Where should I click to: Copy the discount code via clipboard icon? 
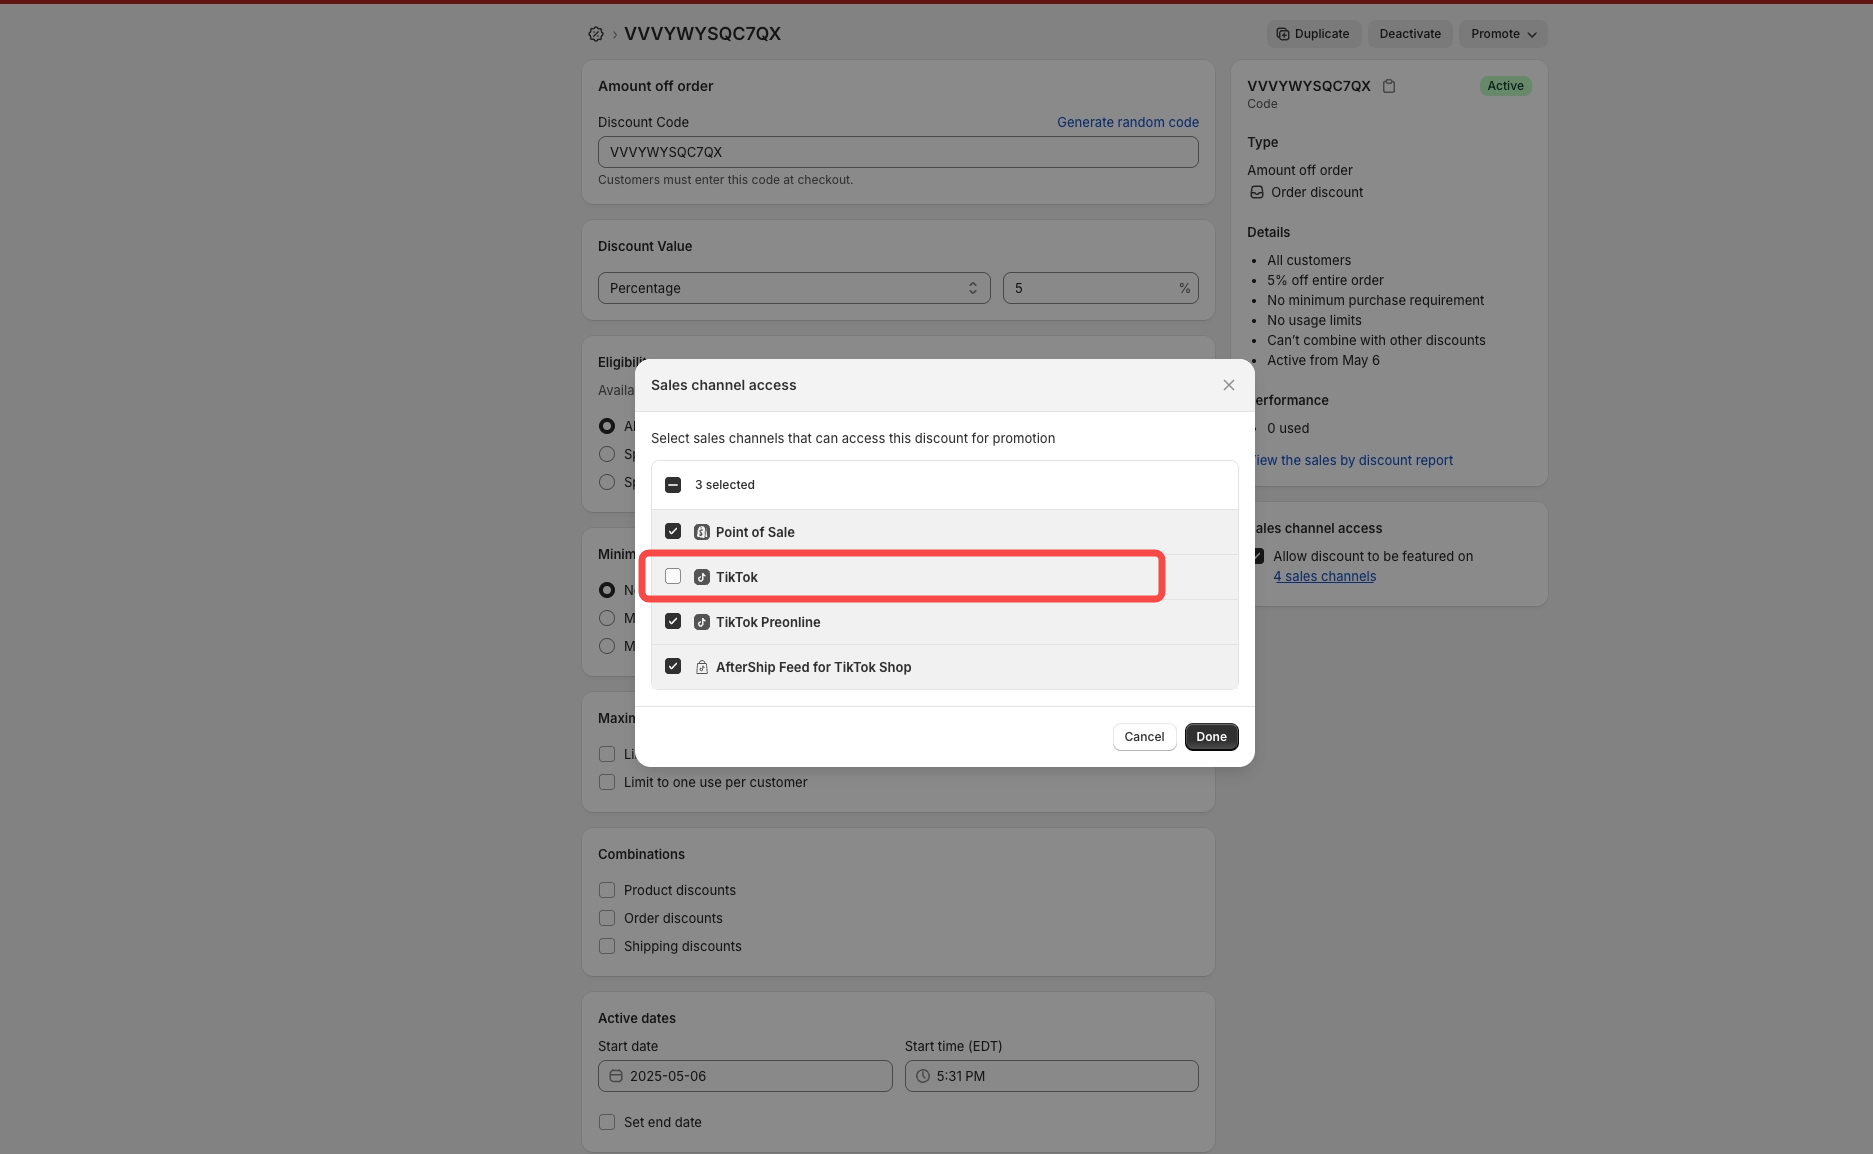[x=1389, y=86]
